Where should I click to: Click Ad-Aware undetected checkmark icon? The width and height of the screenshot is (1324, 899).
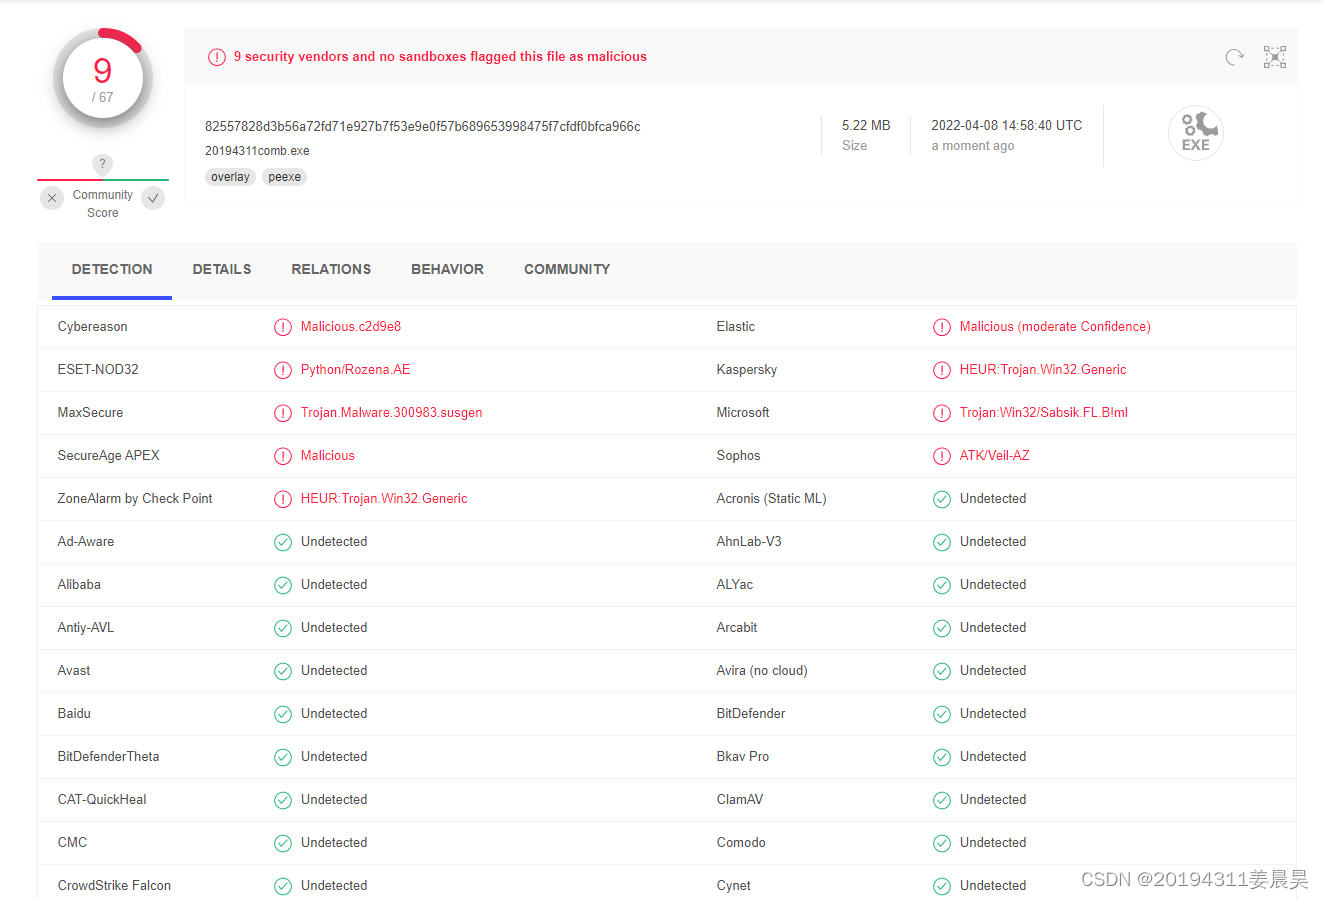click(283, 542)
